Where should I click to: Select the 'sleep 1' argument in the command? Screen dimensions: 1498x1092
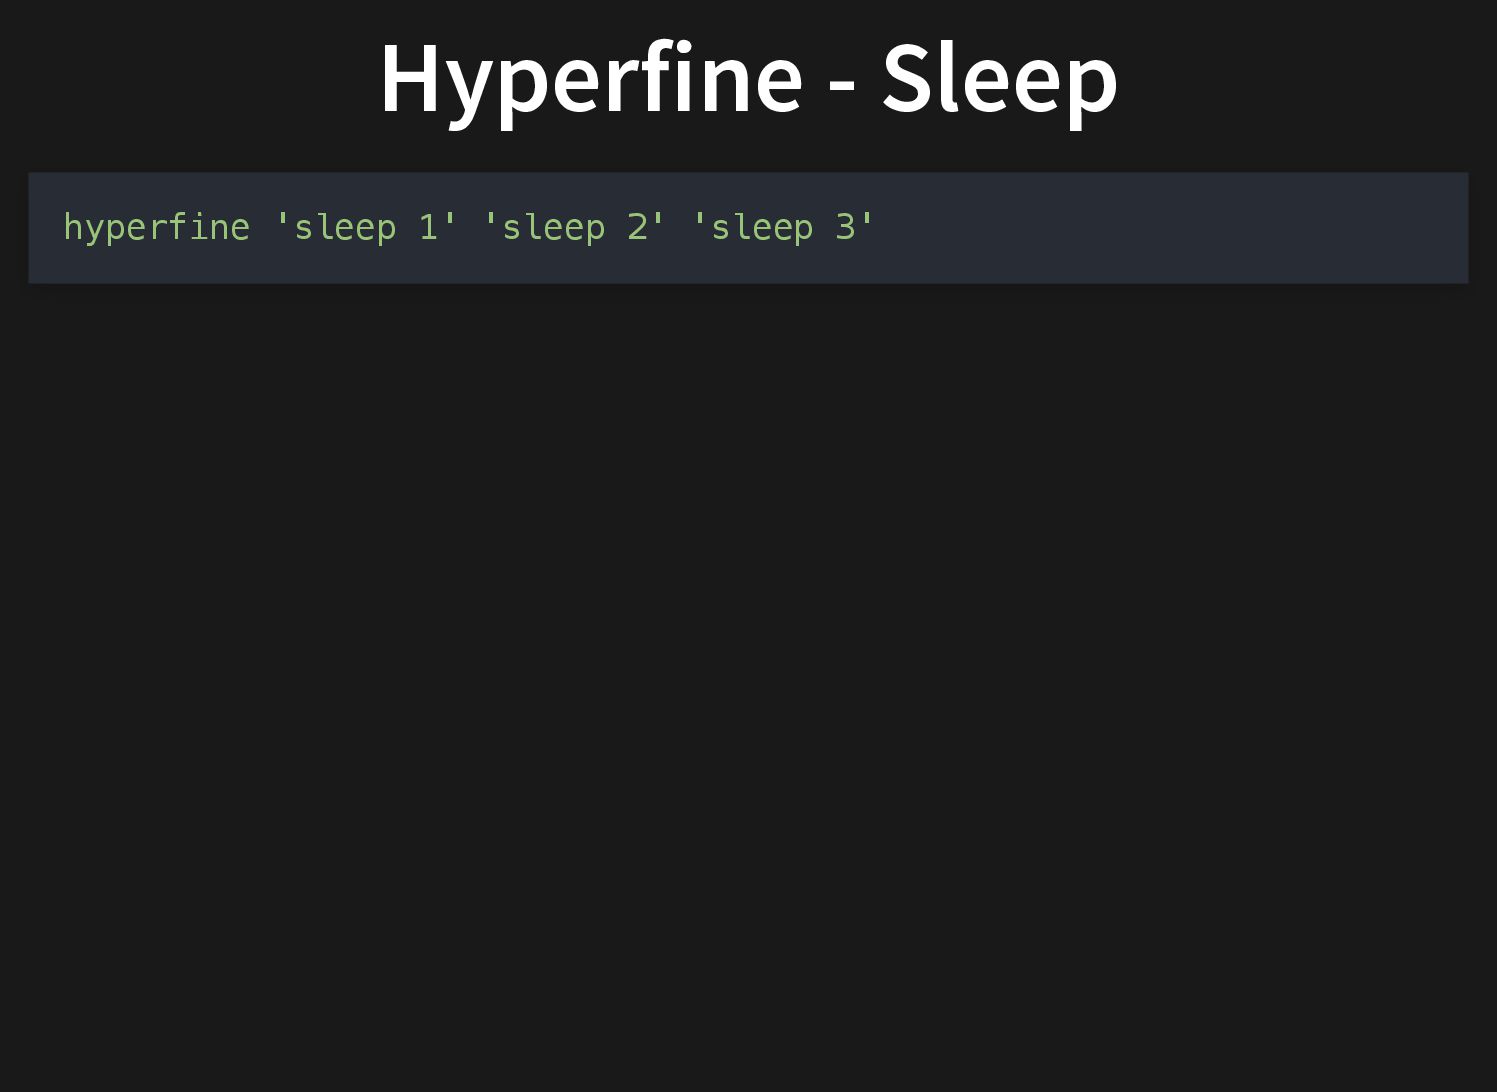(365, 227)
